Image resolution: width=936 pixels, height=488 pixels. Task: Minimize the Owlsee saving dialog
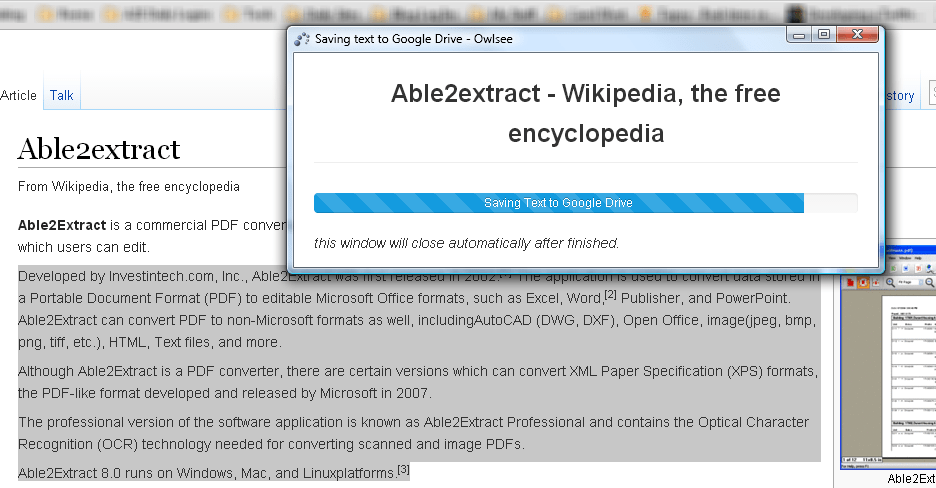tap(799, 35)
